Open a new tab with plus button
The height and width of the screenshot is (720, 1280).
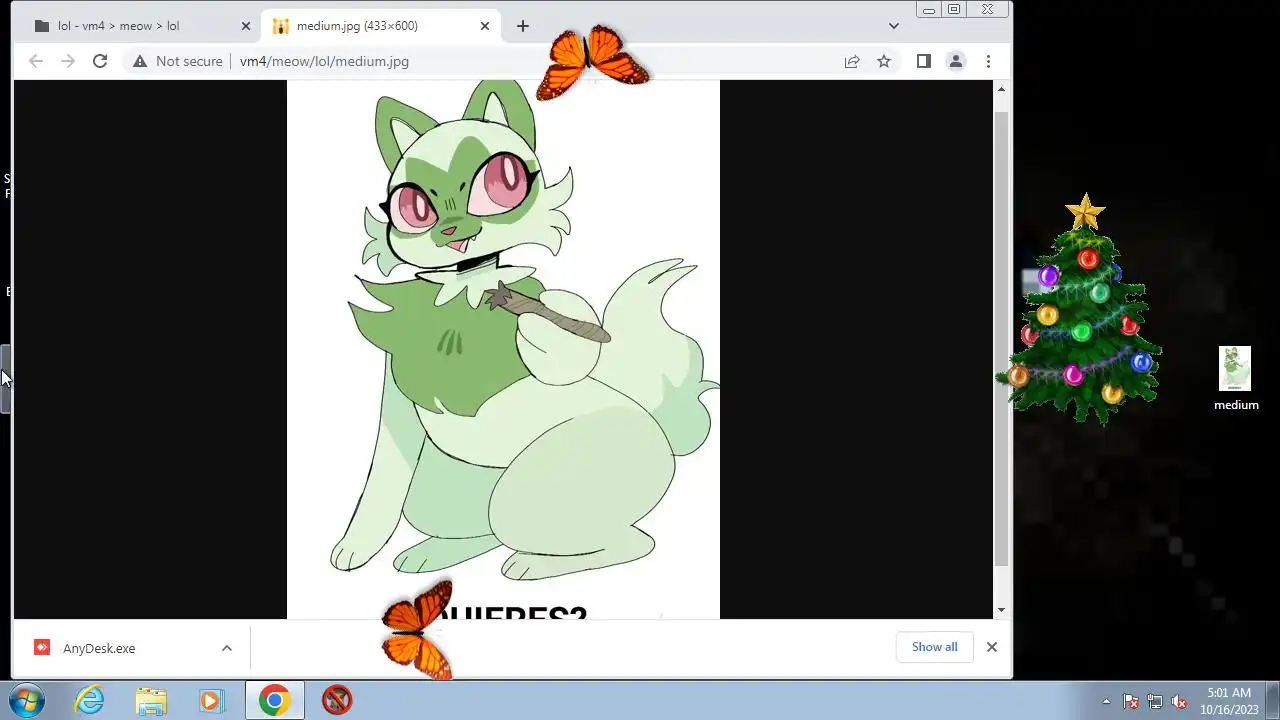point(522,26)
